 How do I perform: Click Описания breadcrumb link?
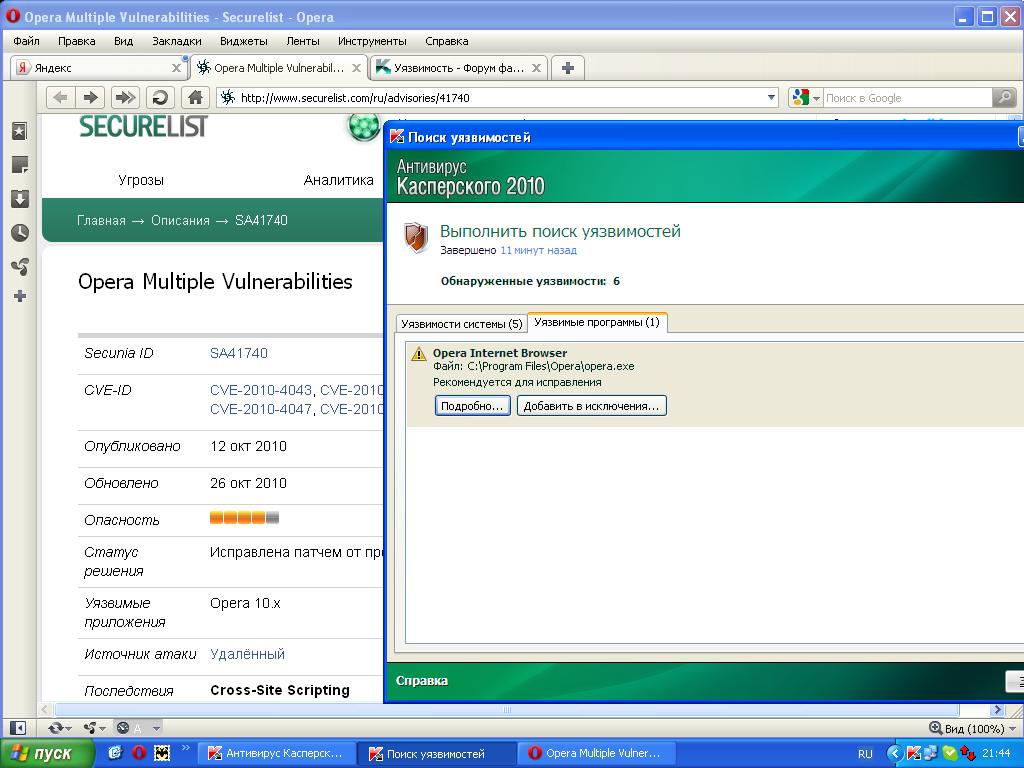tap(180, 220)
